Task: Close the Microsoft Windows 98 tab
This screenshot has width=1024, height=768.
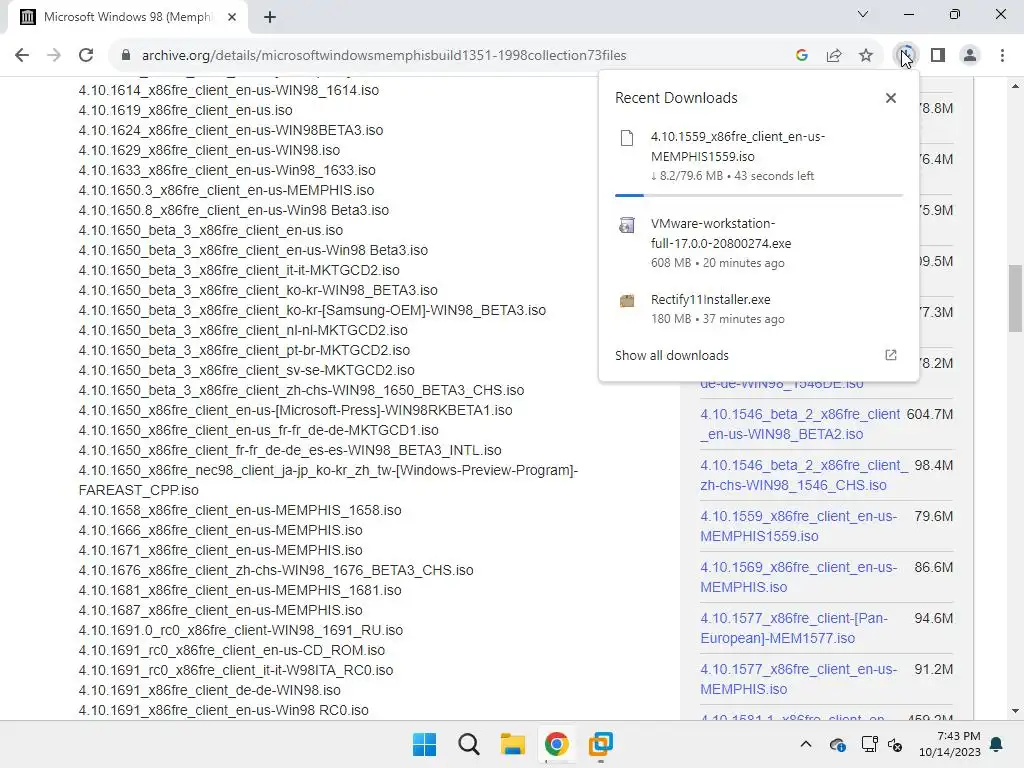Action: point(232,17)
